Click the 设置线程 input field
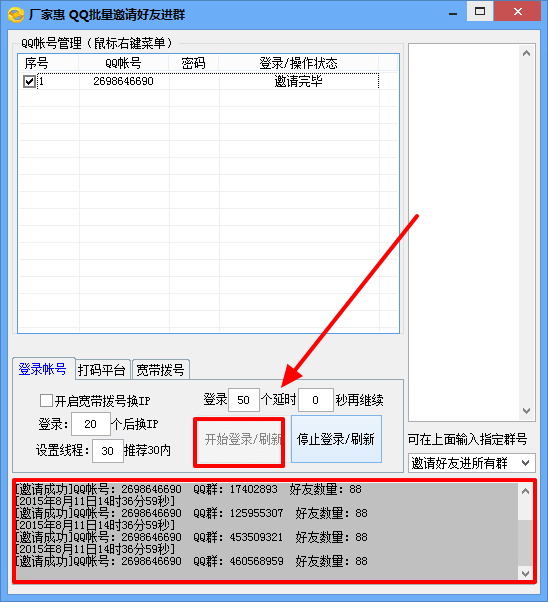Viewport: 548px width, 602px height. click(108, 451)
